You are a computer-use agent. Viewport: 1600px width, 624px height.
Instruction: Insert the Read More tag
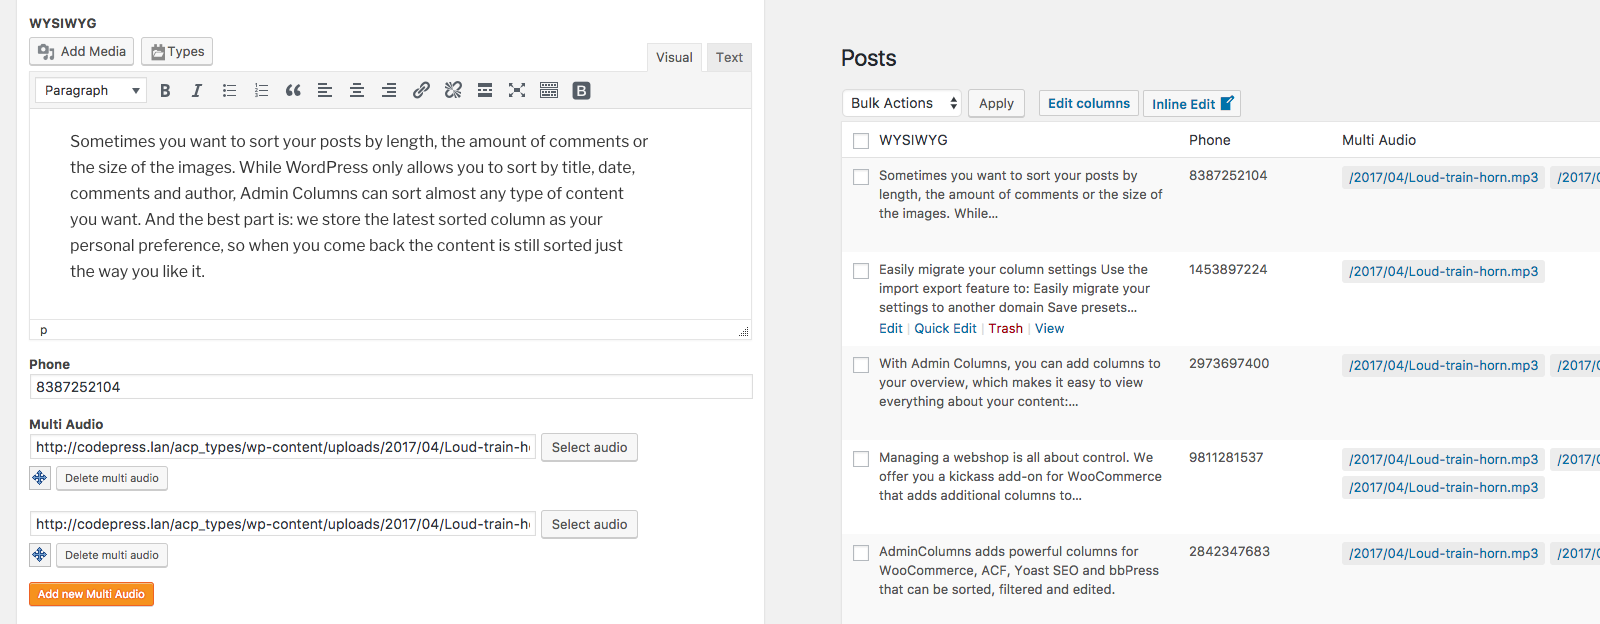(x=485, y=91)
